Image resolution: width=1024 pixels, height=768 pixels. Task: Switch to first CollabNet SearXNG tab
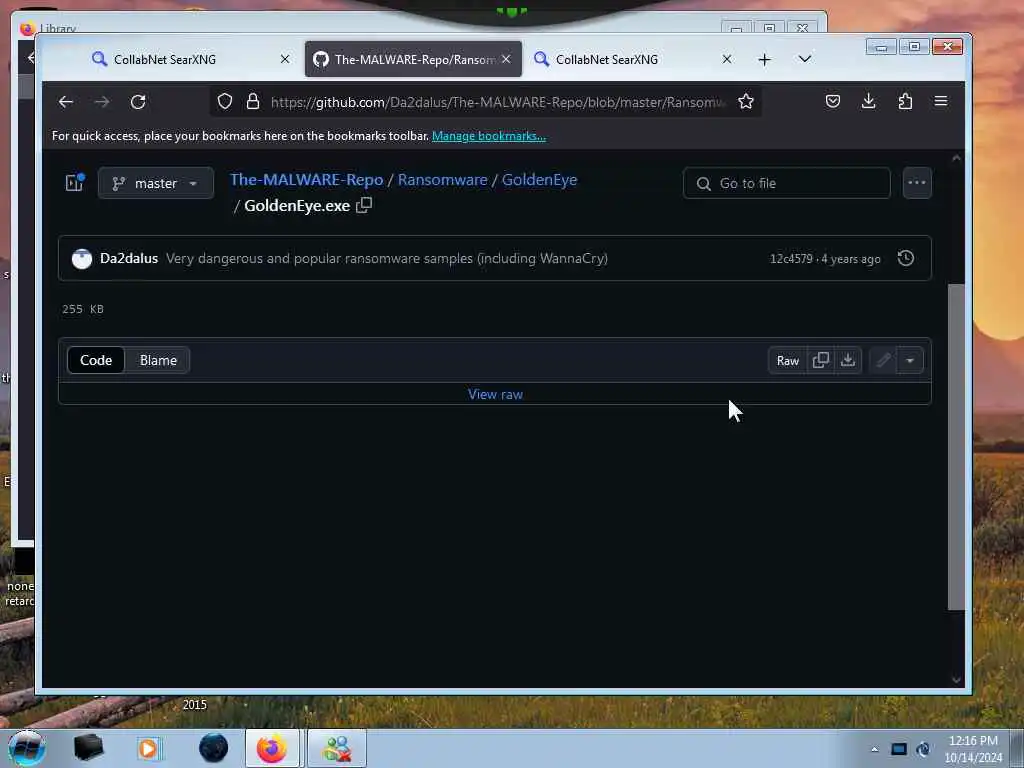[x=191, y=59]
